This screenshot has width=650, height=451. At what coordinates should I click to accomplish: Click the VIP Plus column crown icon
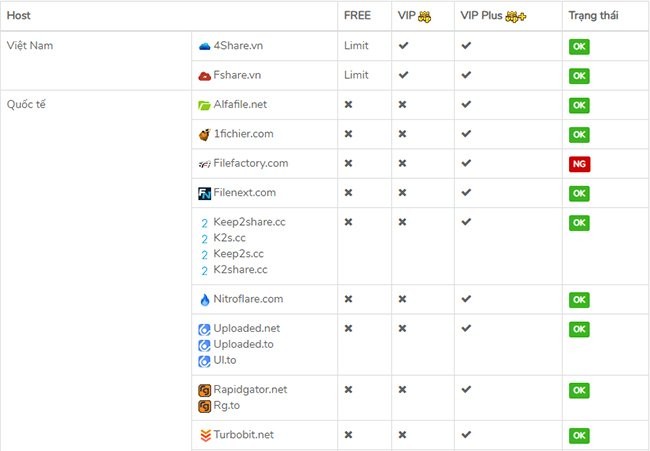[516, 16]
